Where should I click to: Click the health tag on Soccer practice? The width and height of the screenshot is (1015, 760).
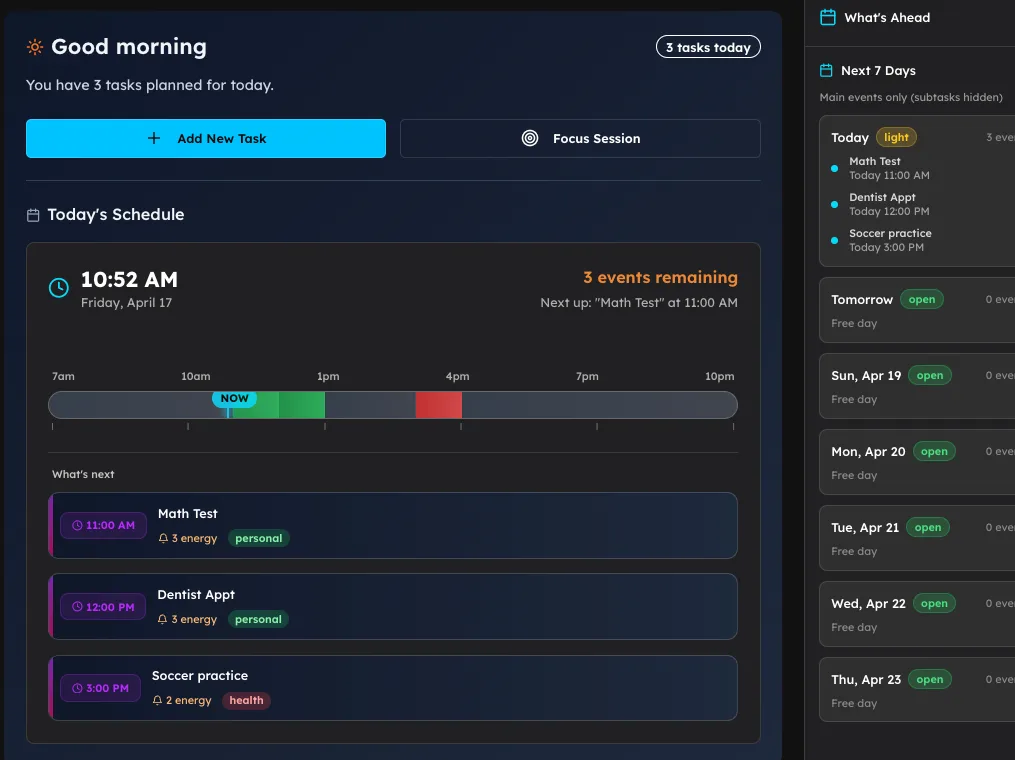click(247, 700)
